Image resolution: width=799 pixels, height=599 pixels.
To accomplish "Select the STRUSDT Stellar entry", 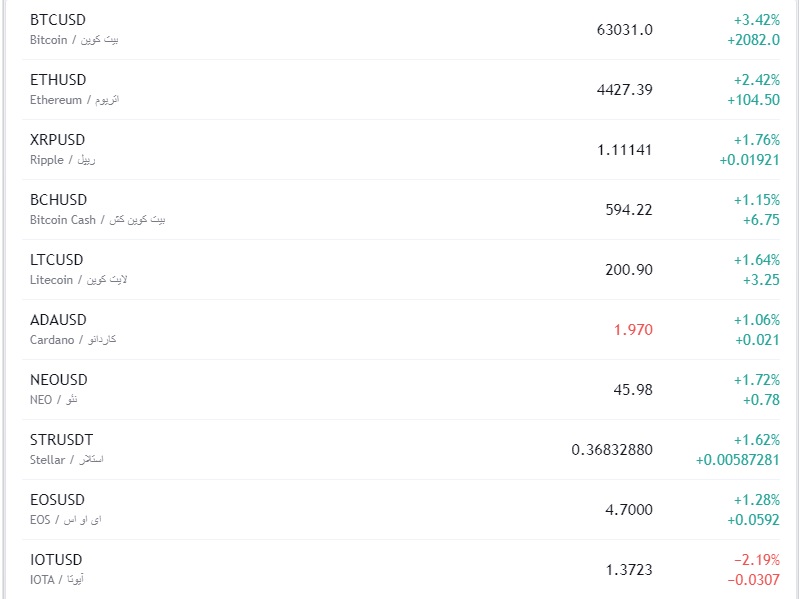I will (61, 440).
